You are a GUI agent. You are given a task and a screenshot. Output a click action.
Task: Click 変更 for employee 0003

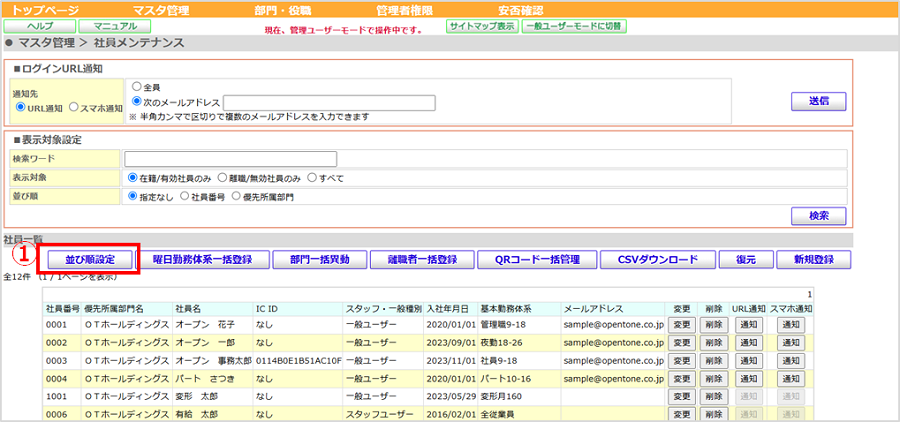pos(682,361)
